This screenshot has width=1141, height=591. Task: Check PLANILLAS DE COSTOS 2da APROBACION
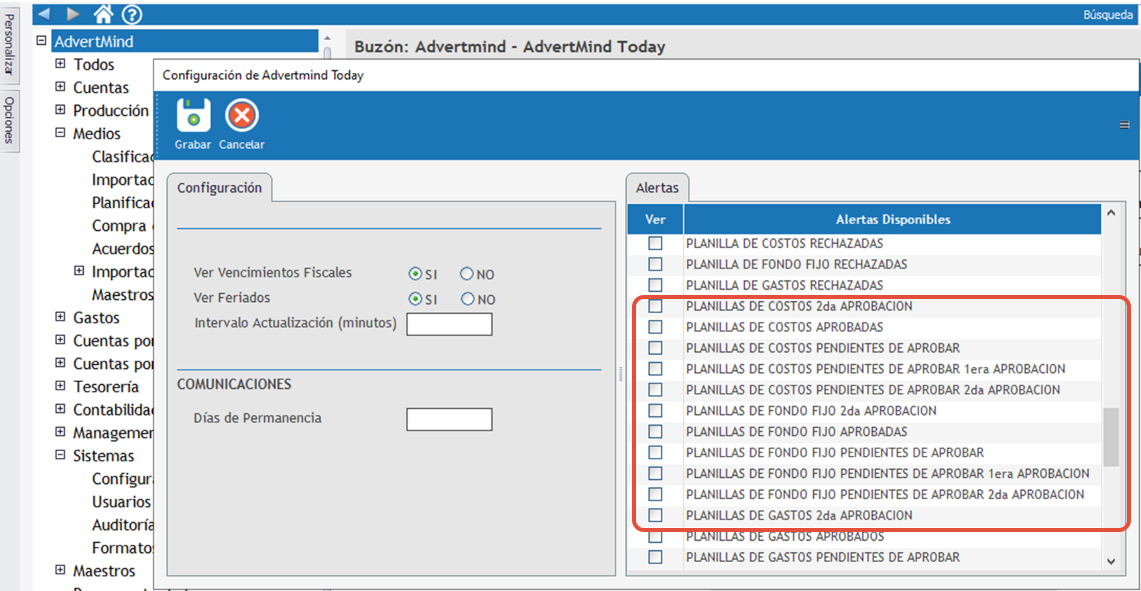click(655, 306)
